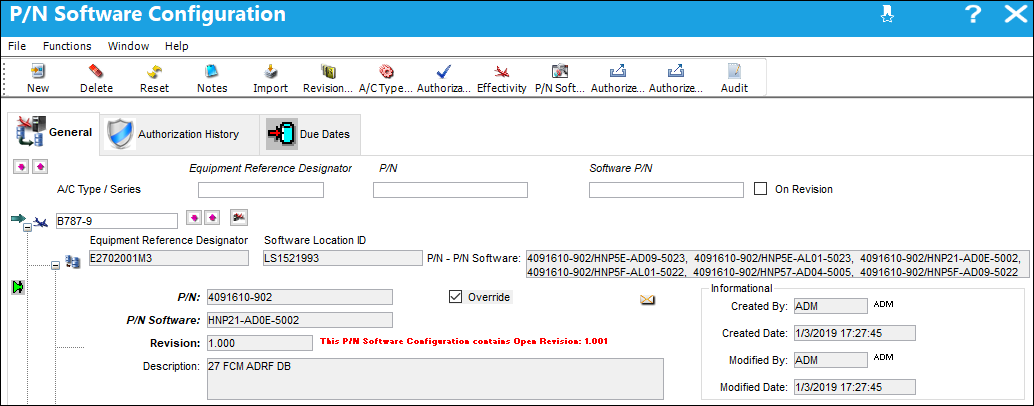This screenshot has width=1034, height=406.
Task: Click the up-arrow button next to B787-9
Action: click(212, 217)
